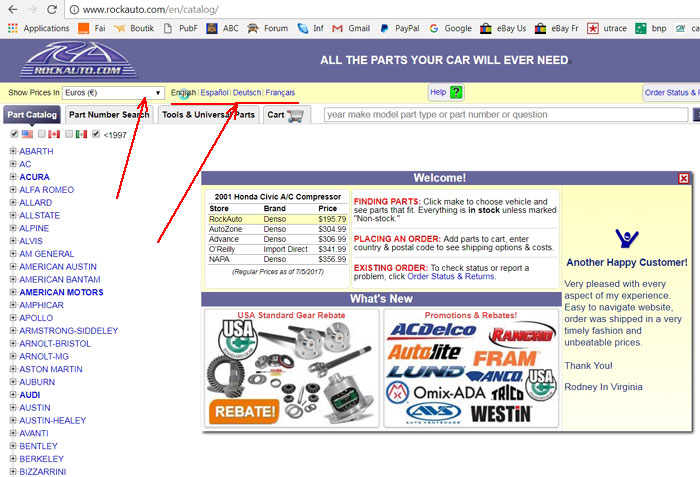Click the shopping cart icon
The image size is (700, 477).
[x=296, y=115]
